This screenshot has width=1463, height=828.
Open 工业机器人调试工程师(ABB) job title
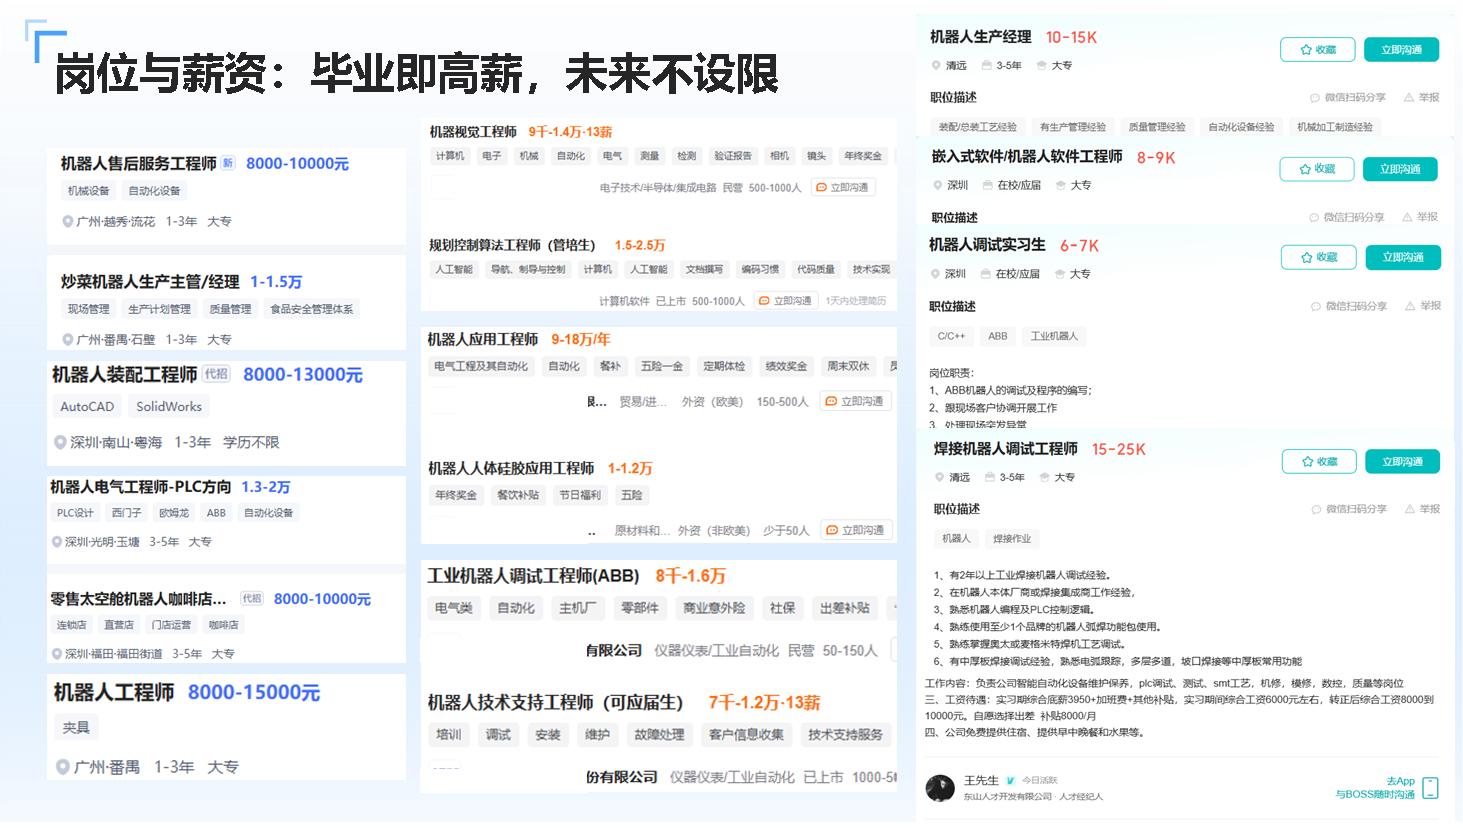pos(533,576)
